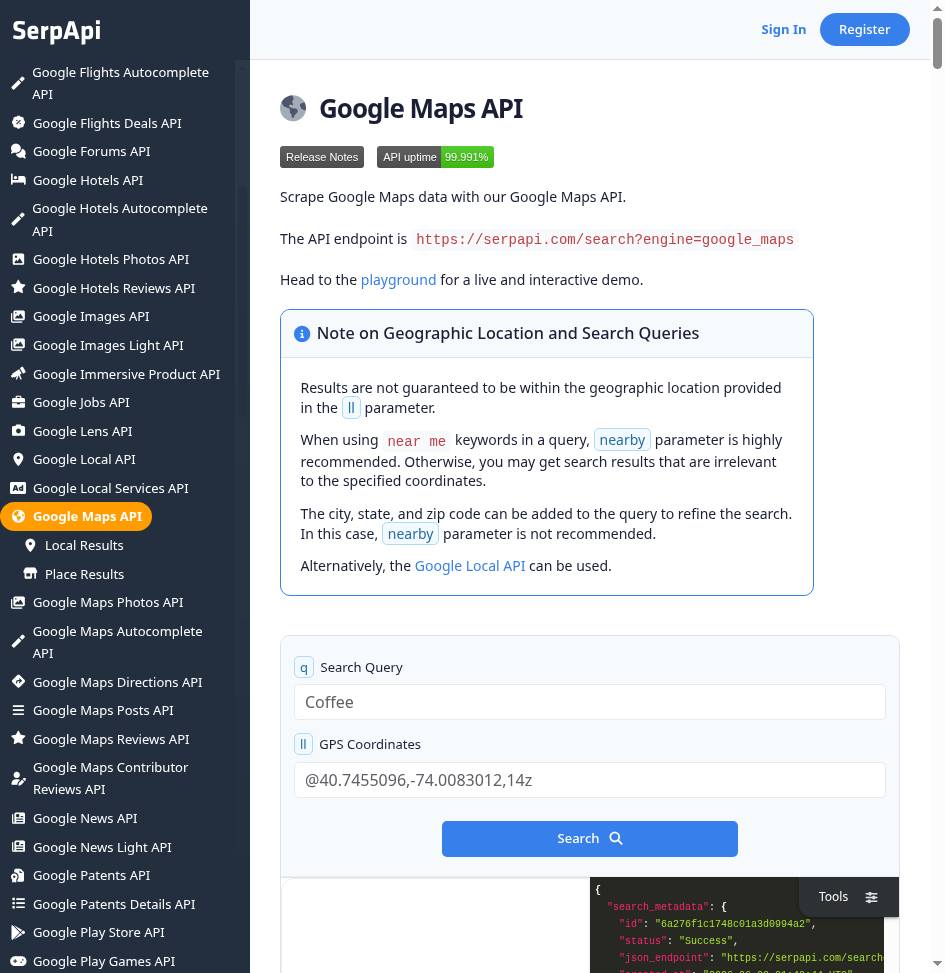Open Google Patents Details API

click(114, 904)
